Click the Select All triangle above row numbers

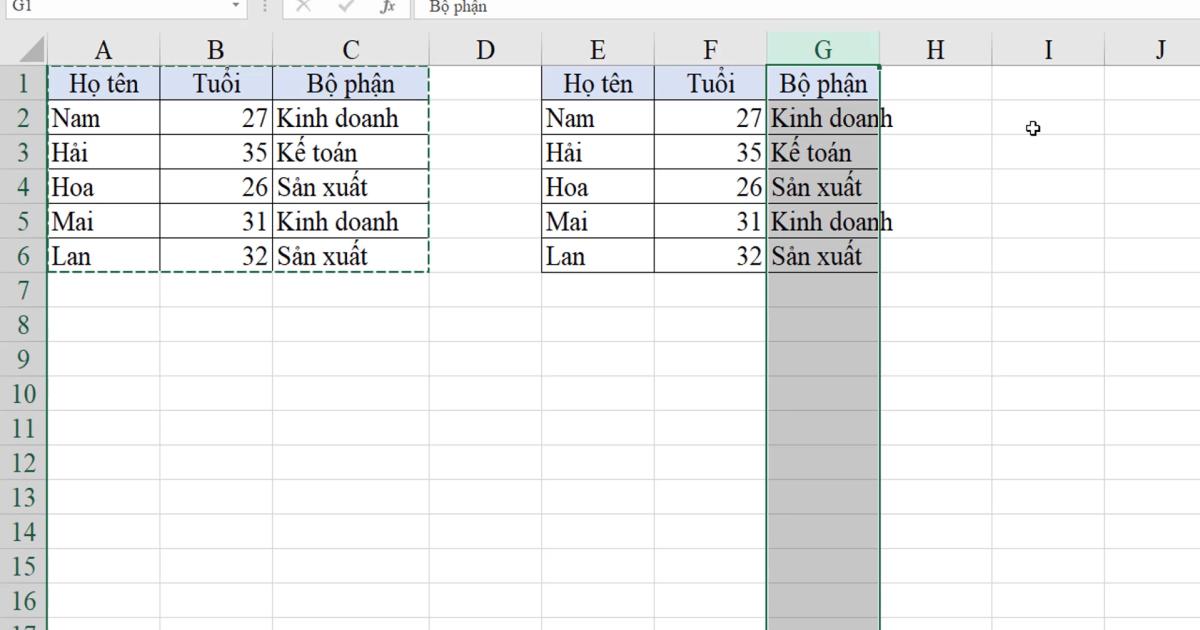pyautogui.click(x=30, y=48)
